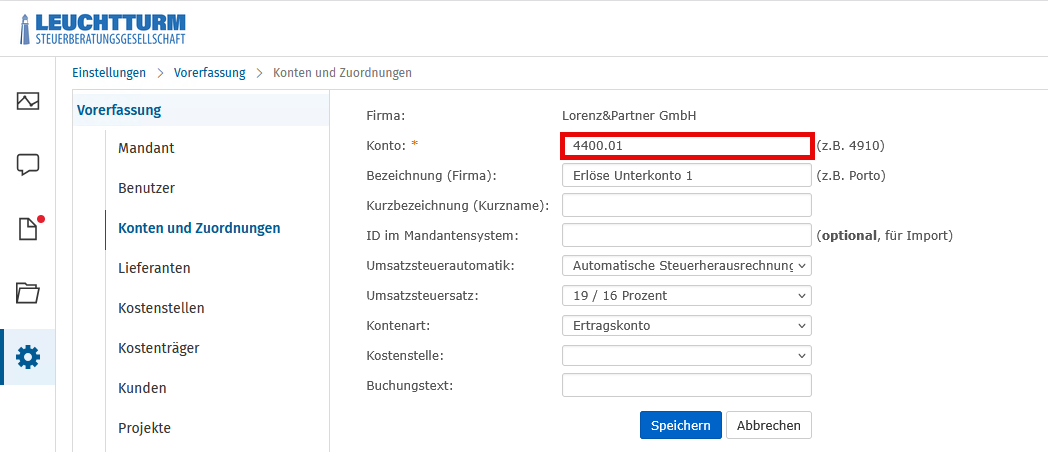The height and width of the screenshot is (452, 1048).
Task: Click the Kontenart: label
Action: 398,326
